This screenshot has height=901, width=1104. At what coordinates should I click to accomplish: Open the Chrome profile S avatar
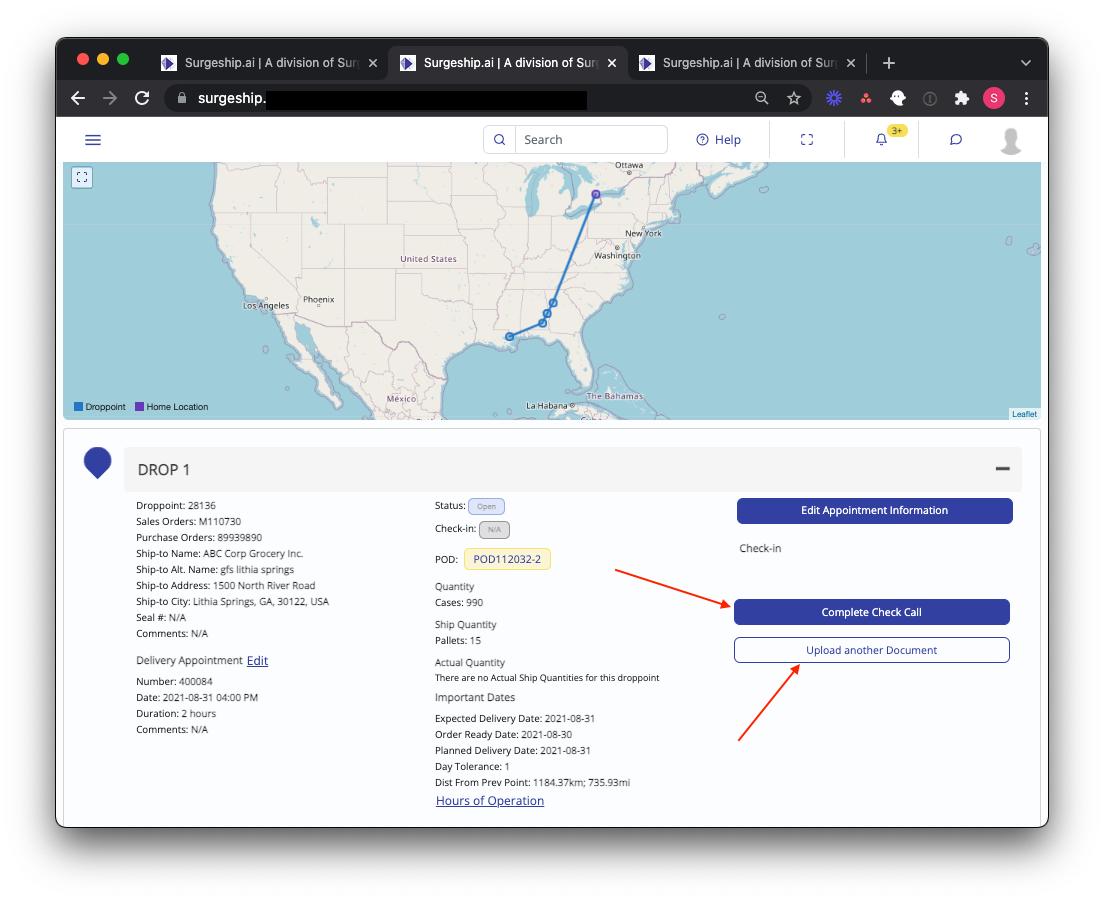click(993, 98)
